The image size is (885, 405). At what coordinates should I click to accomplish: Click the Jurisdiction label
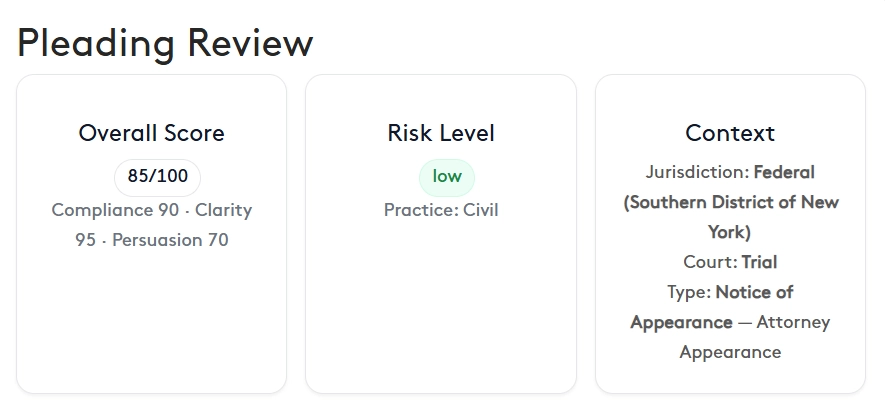pos(696,172)
